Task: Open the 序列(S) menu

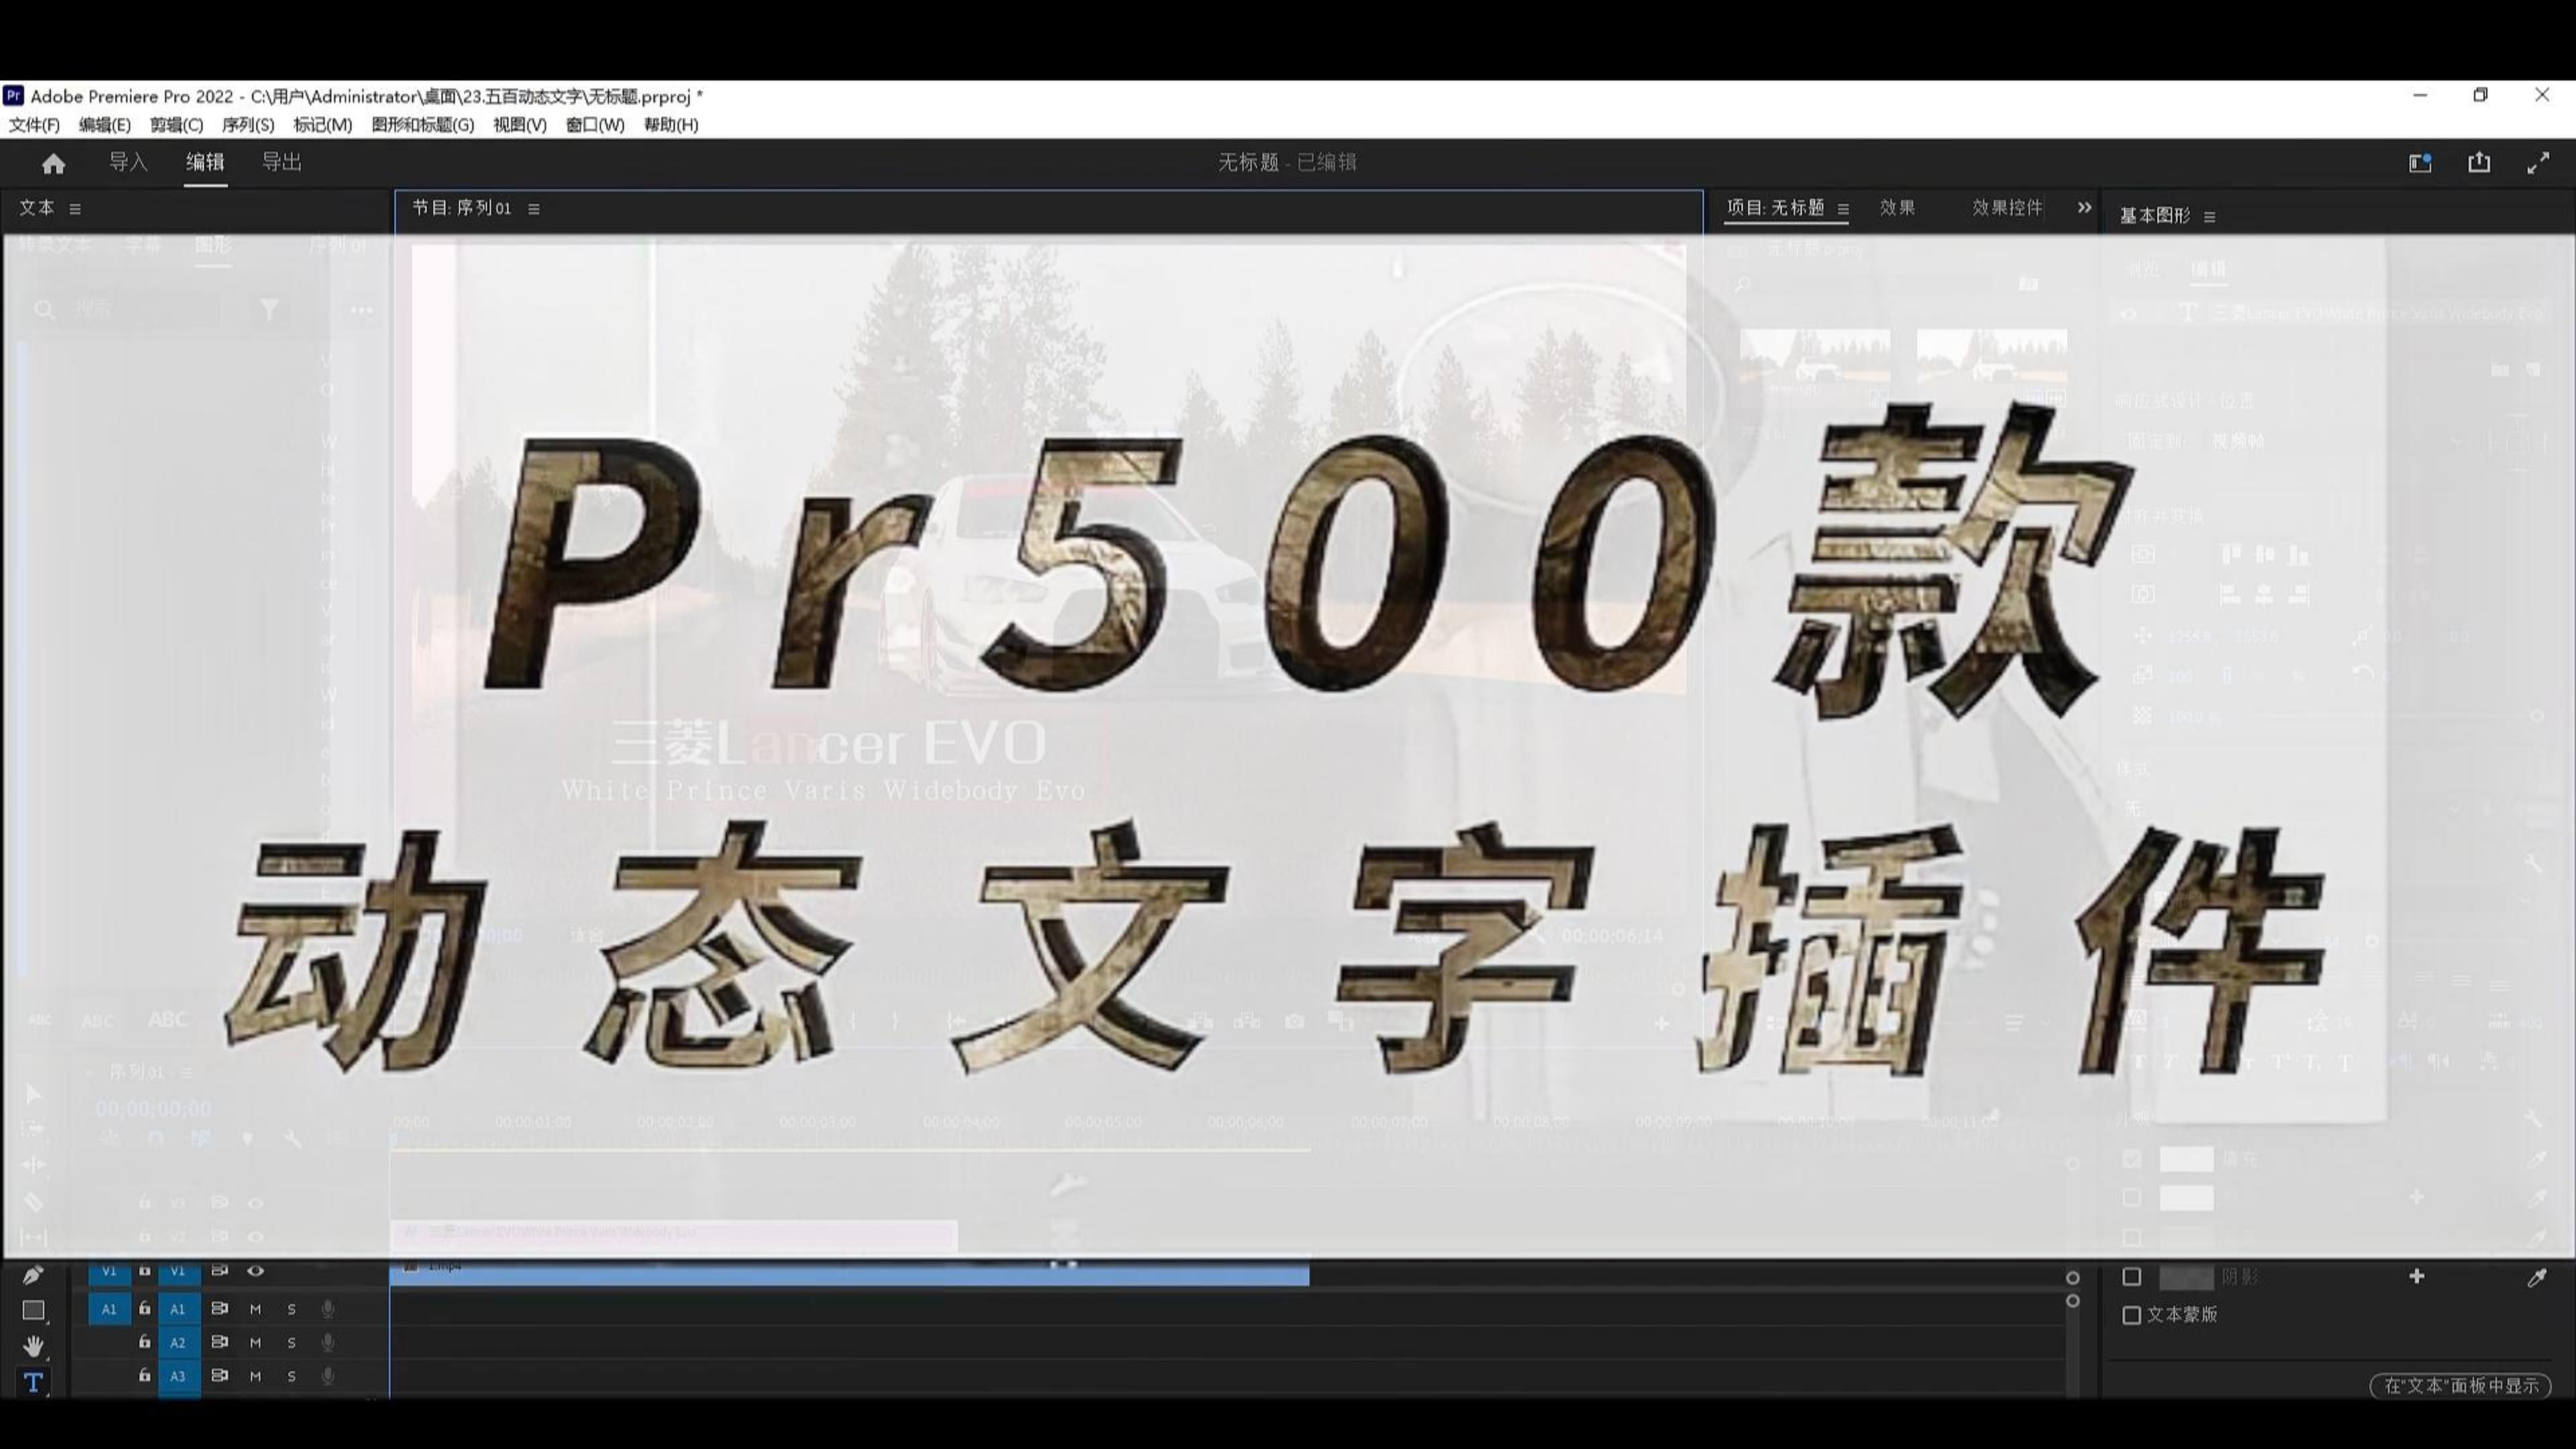Action: point(248,125)
